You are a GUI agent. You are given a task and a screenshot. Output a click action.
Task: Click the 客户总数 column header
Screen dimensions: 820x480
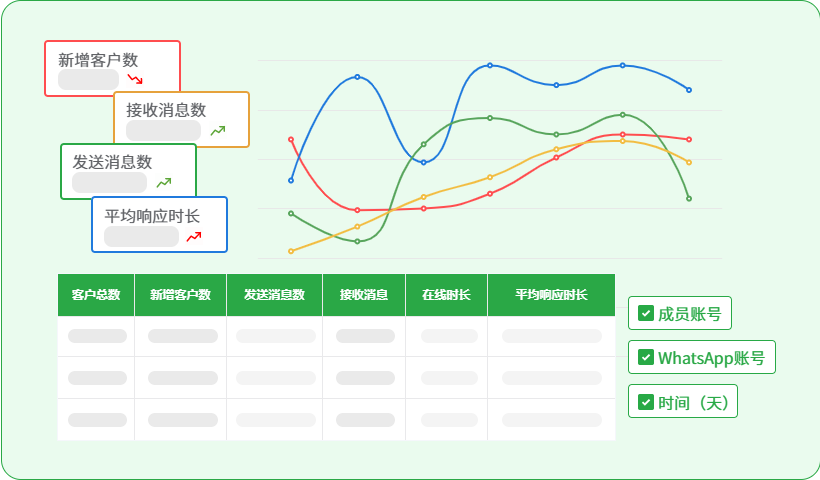click(96, 295)
